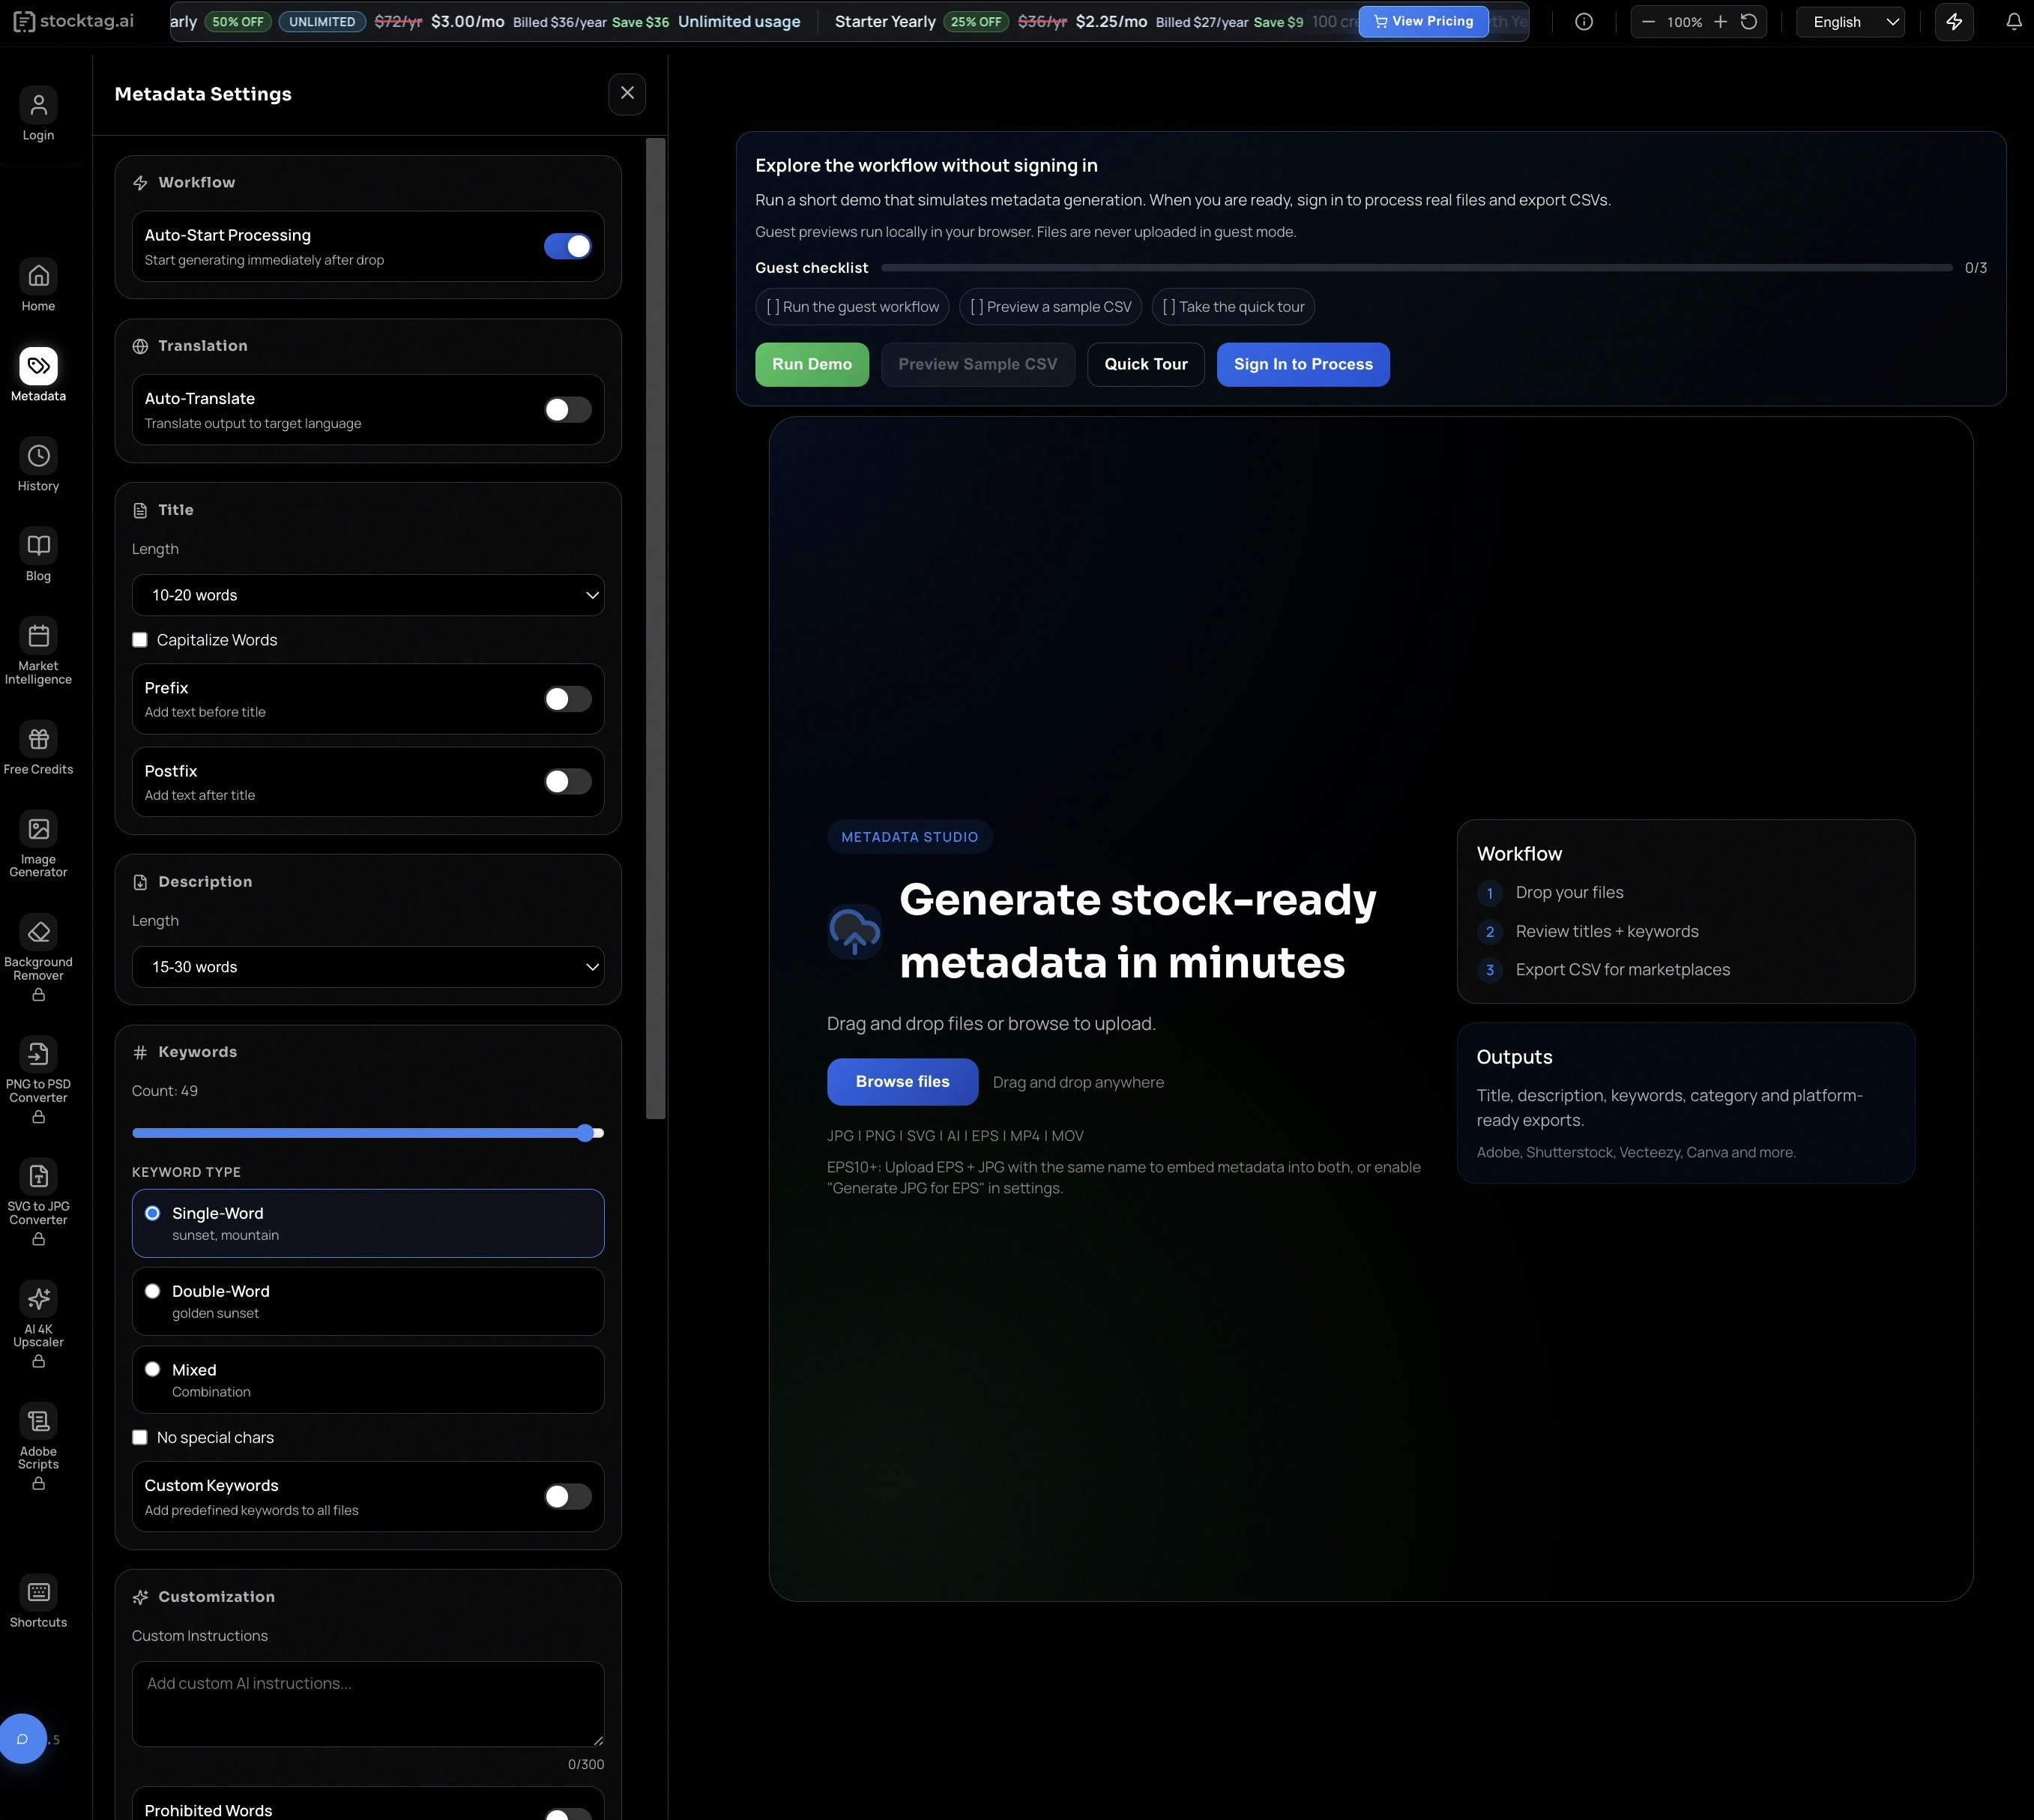The image size is (2034, 1820).
Task: Open the English language selector
Action: coord(1849,21)
